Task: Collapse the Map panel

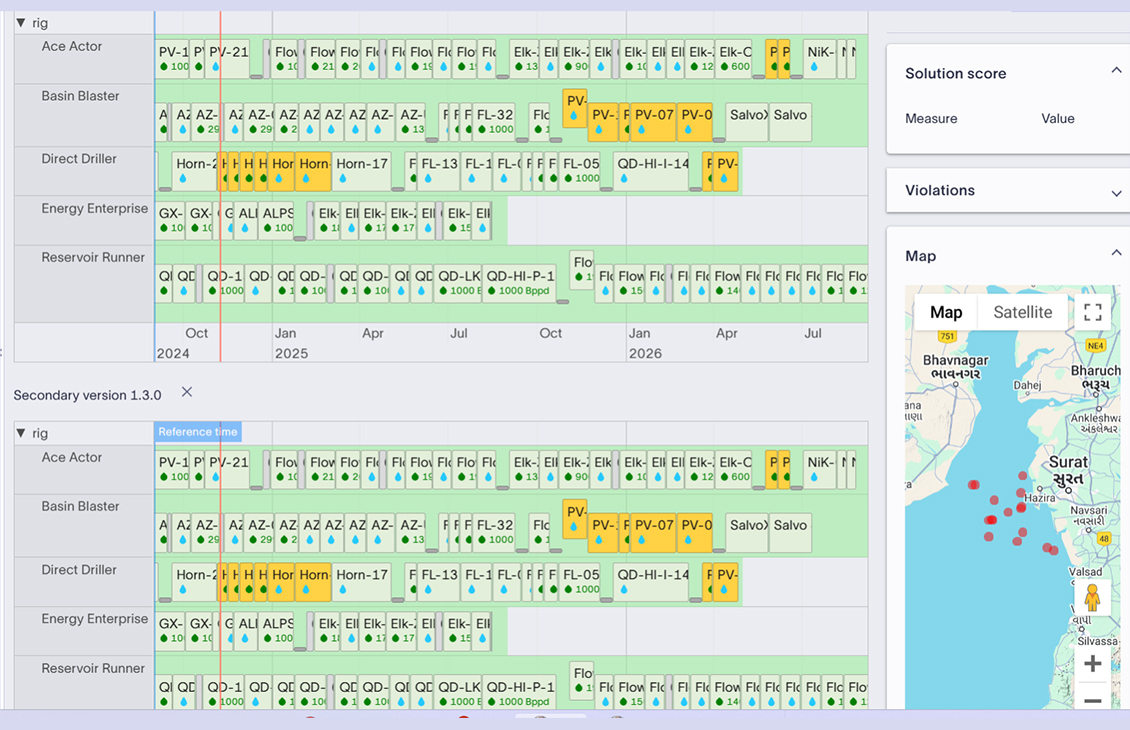Action: (x=1117, y=255)
